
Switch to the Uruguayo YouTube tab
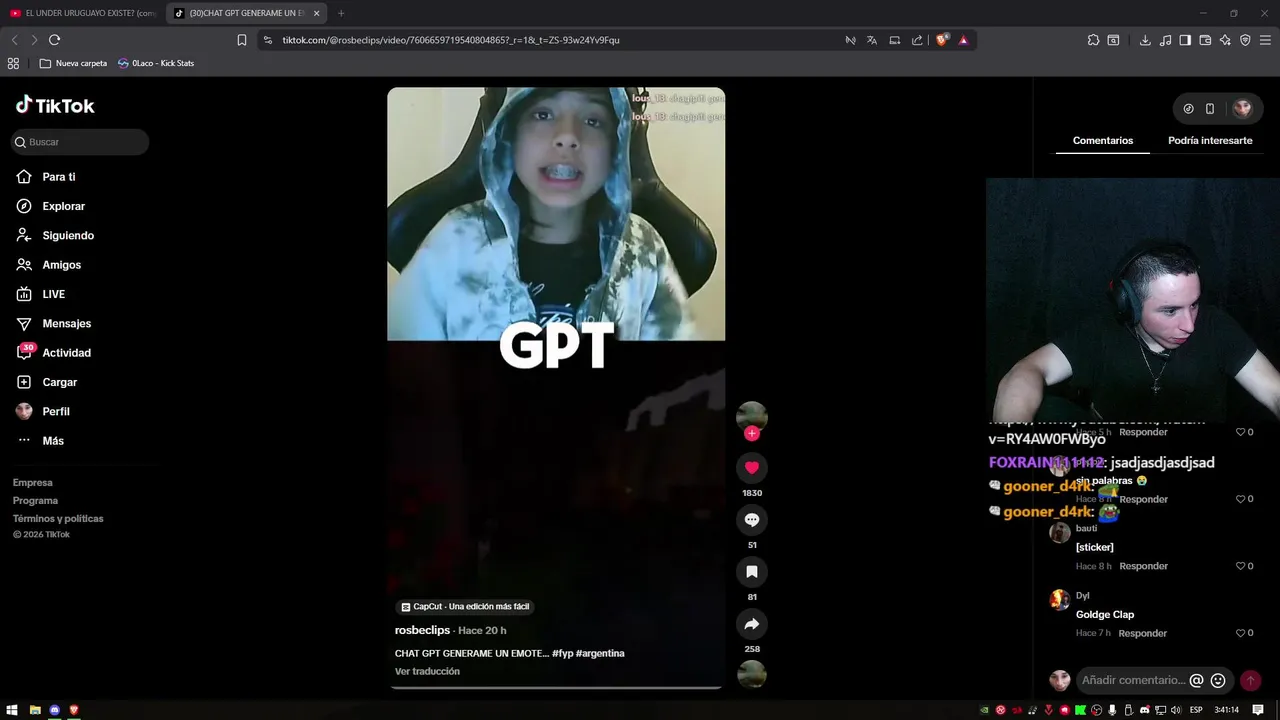[82, 13]
